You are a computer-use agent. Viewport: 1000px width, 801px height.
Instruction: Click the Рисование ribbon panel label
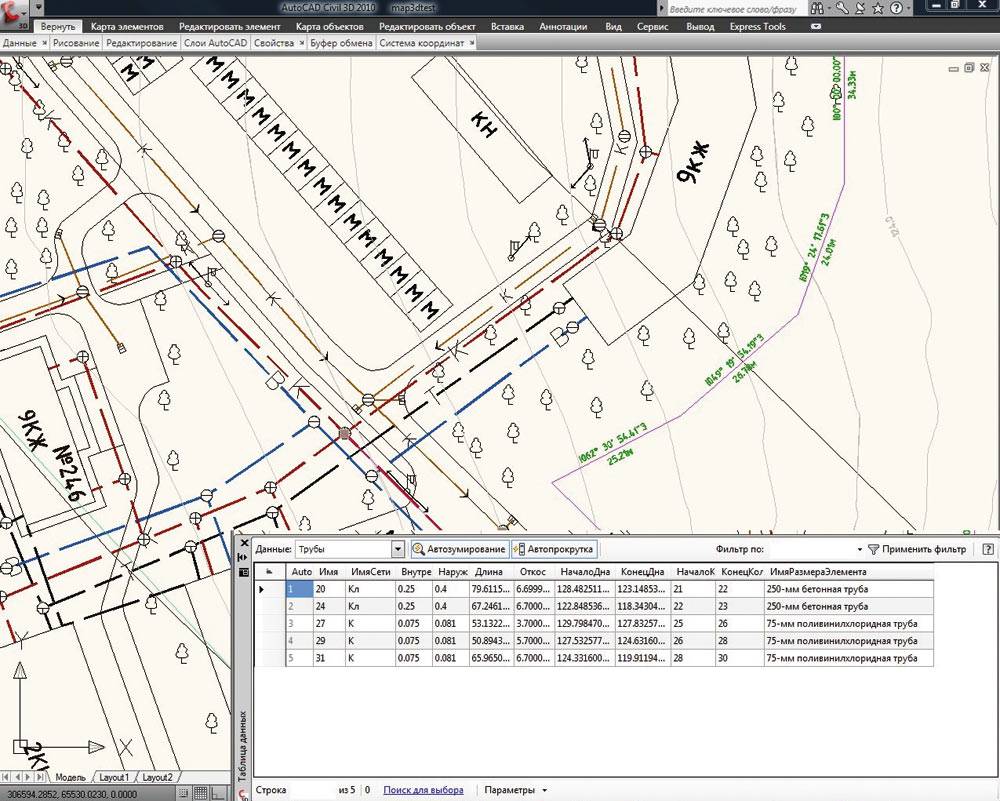click(x=76, y=43)
